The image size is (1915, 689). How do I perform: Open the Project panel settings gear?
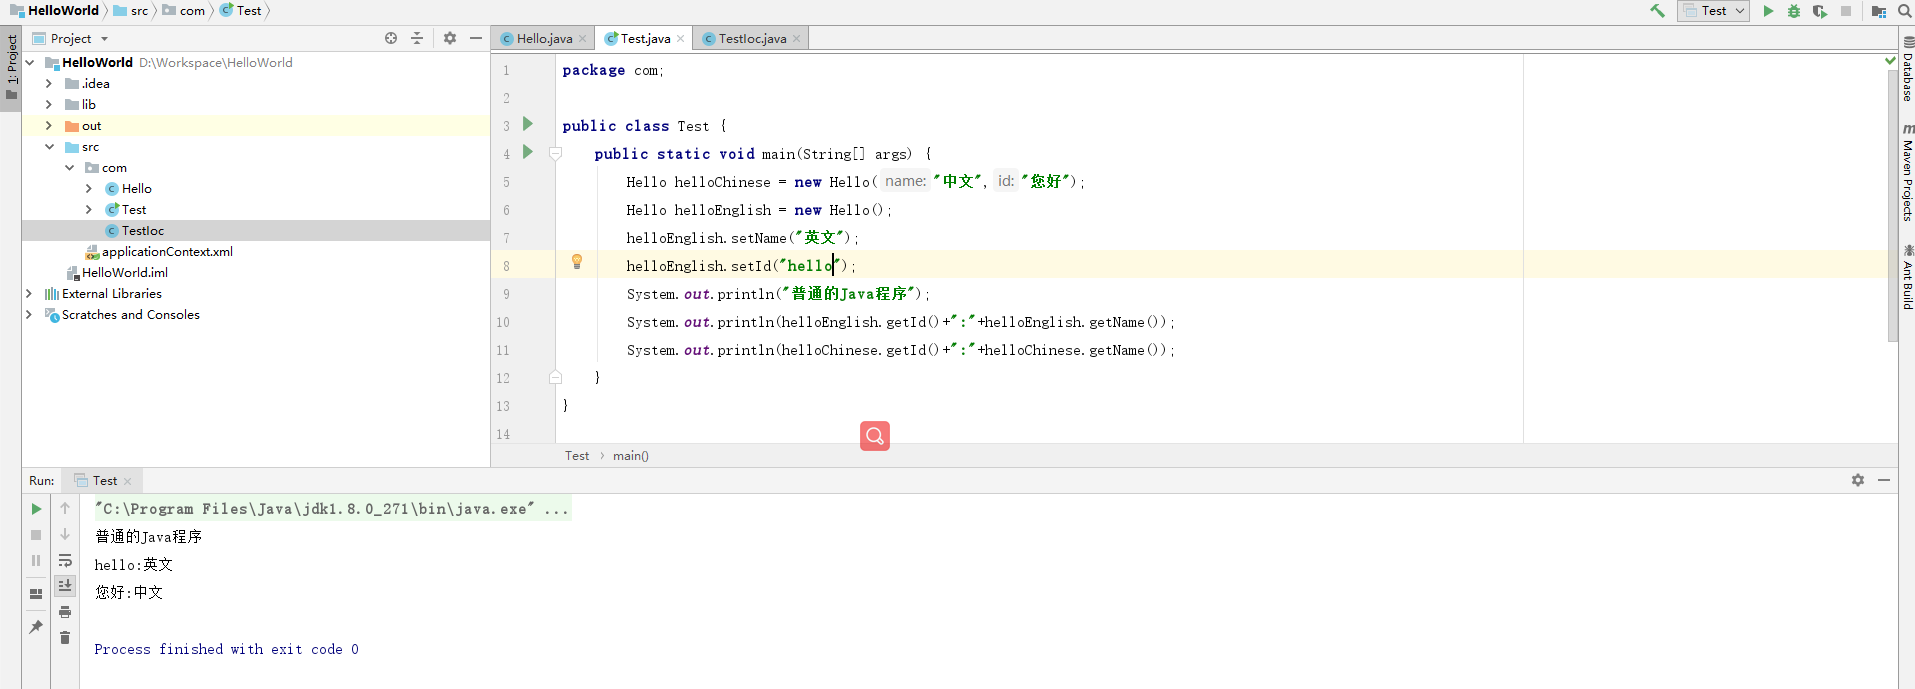tap(450, 38)
